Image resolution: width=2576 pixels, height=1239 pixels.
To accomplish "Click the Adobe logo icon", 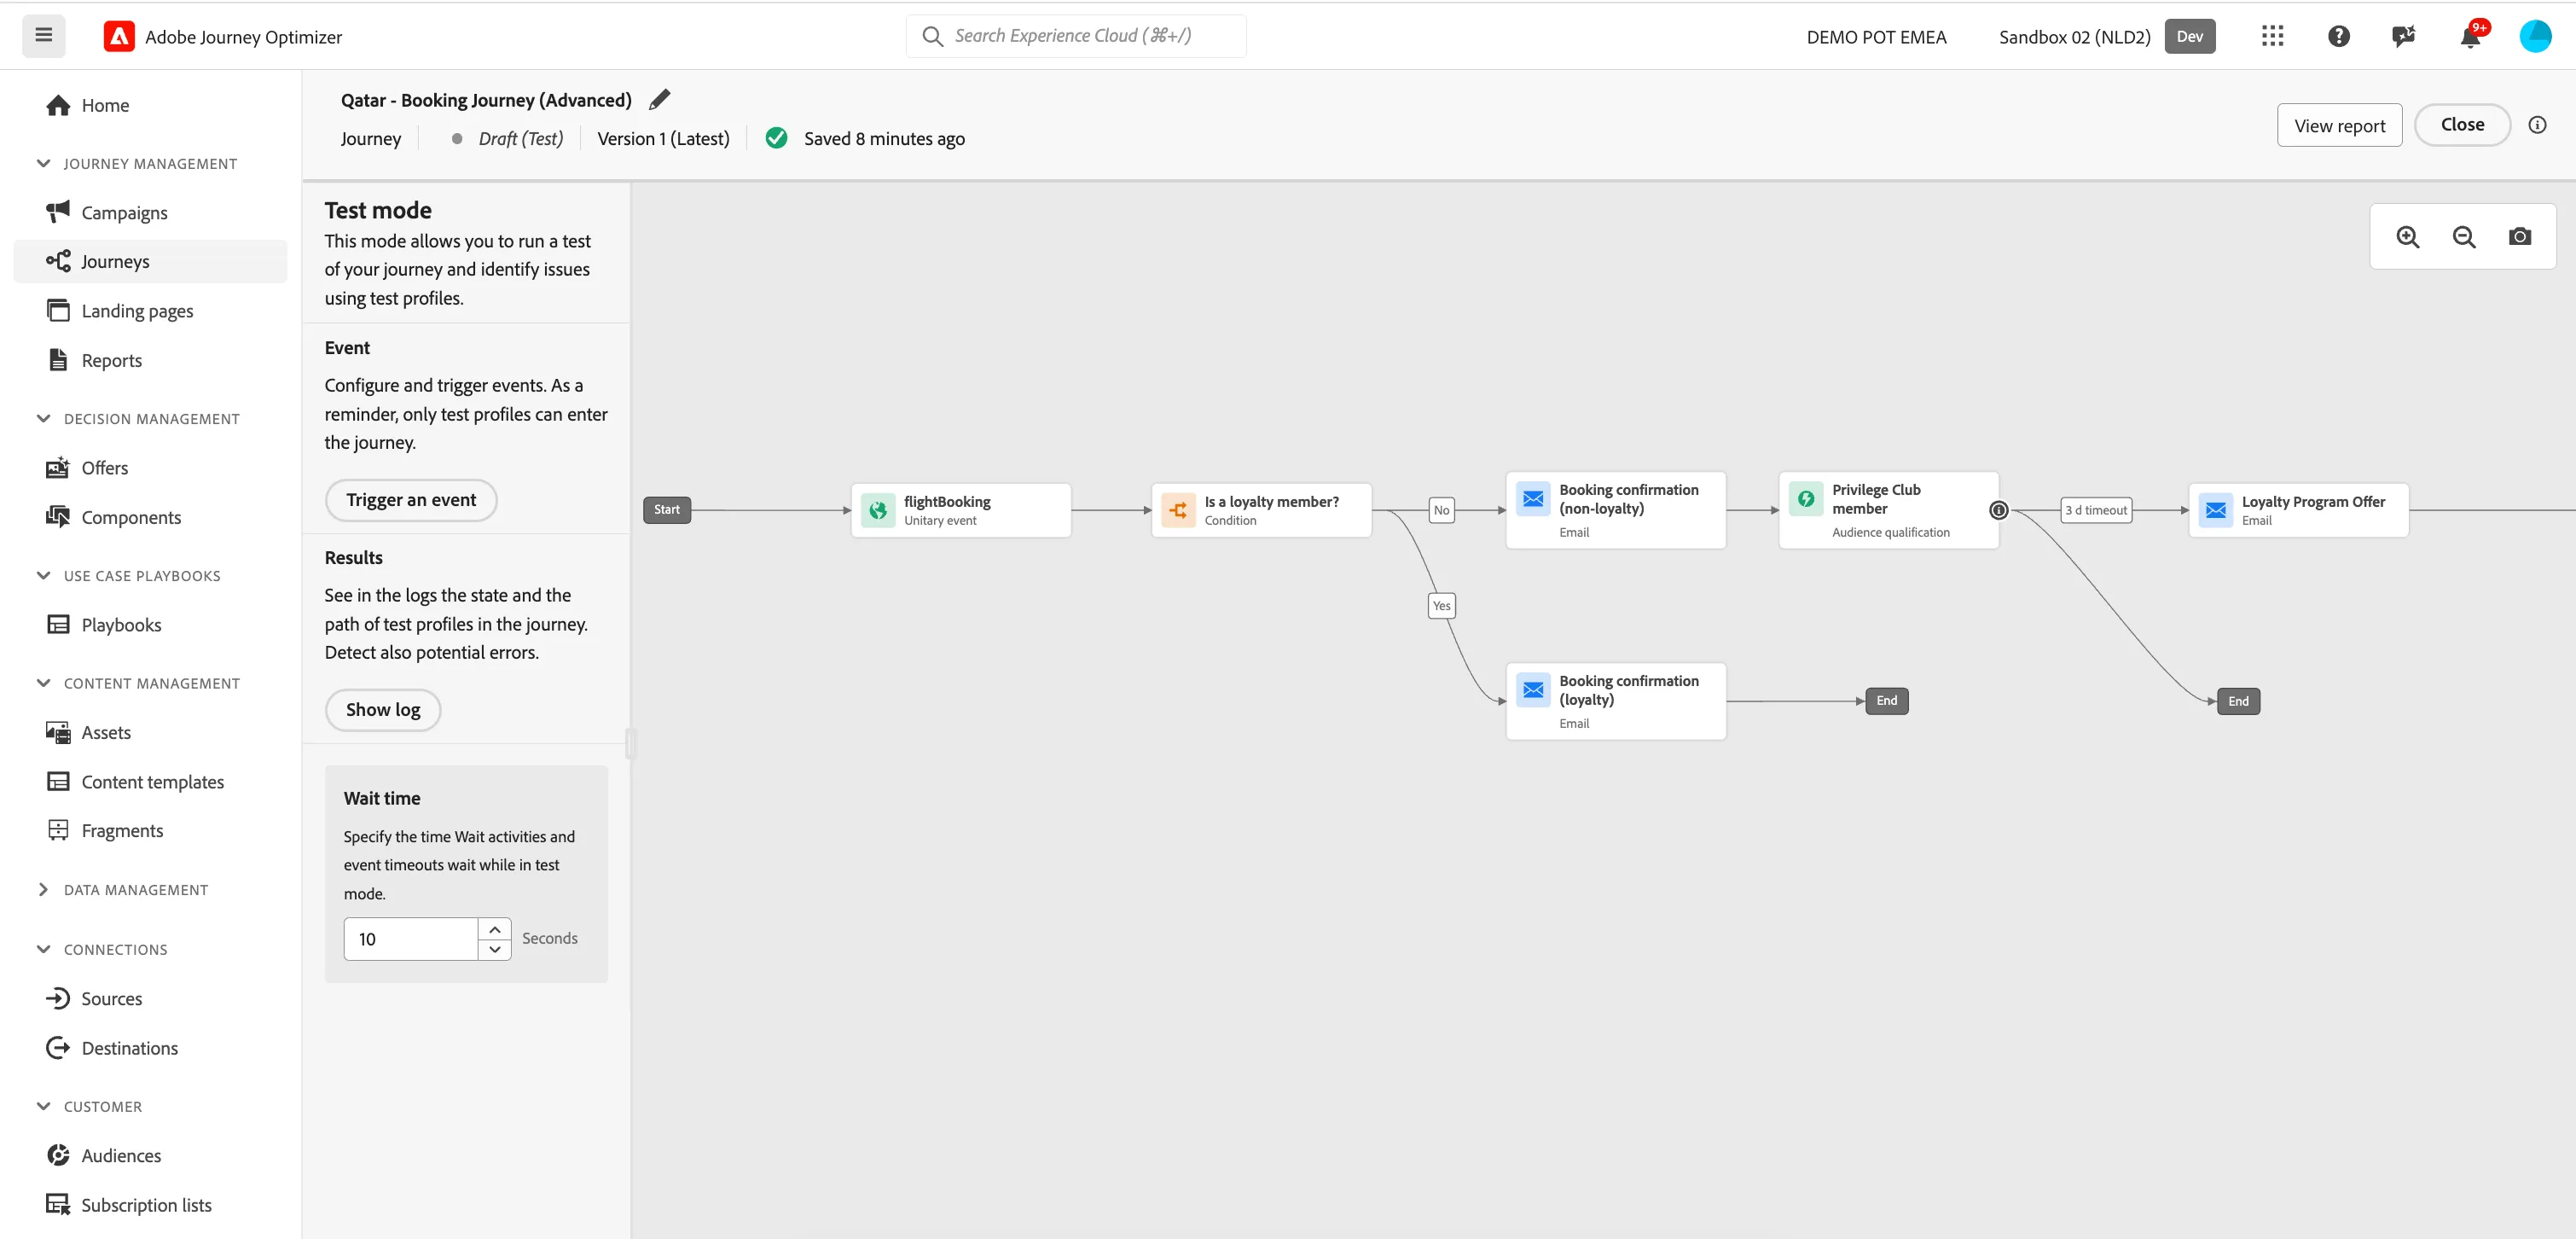I will pyautogui.click(x=119, y=37).
